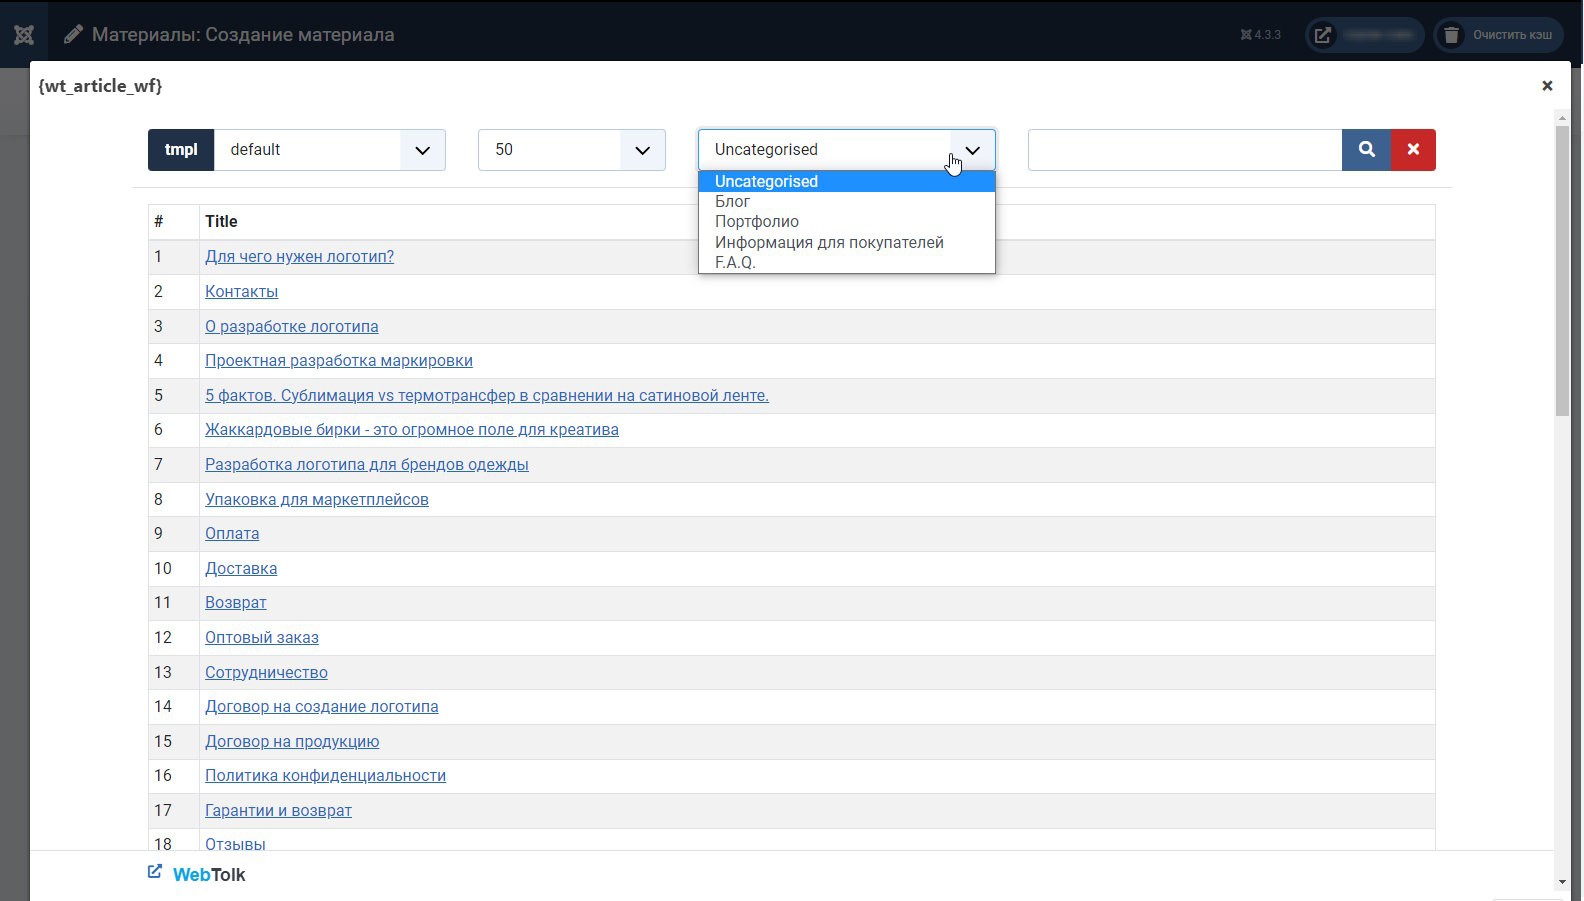1584x901 pixels.
Task: Open the article Контакты
Action: click(241, 292)
